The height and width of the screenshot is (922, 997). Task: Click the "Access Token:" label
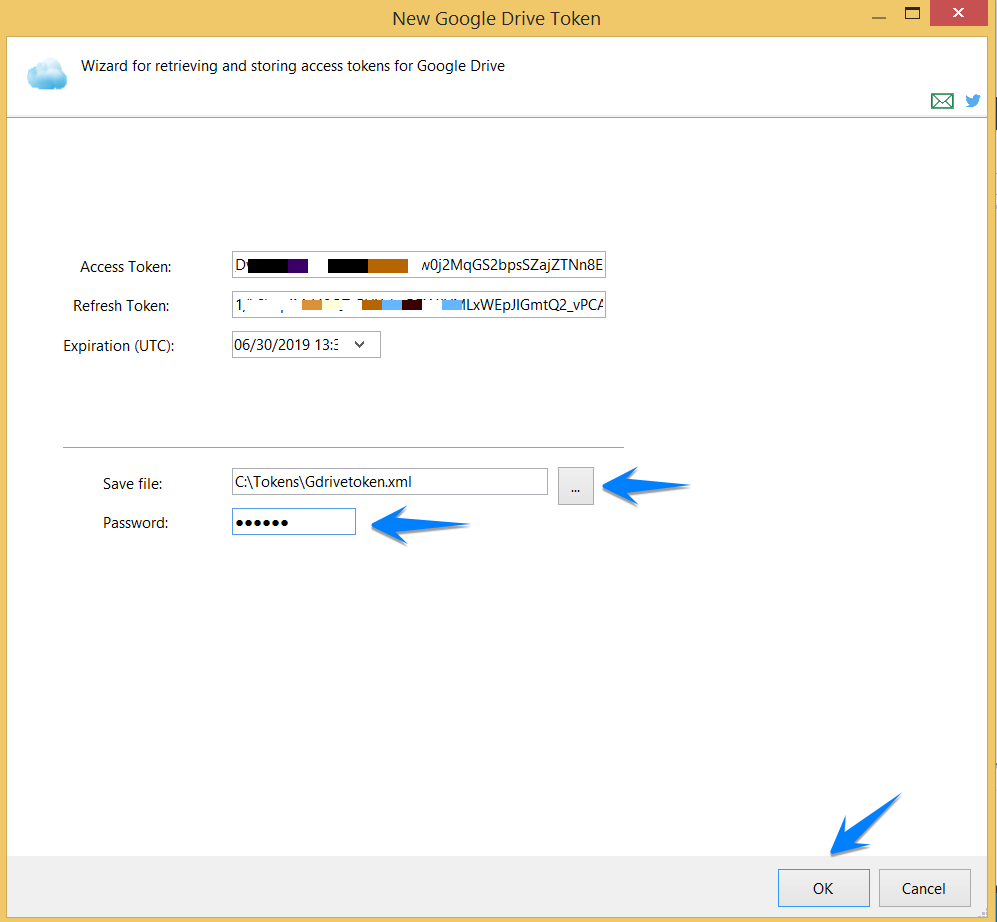click(125, 266)
